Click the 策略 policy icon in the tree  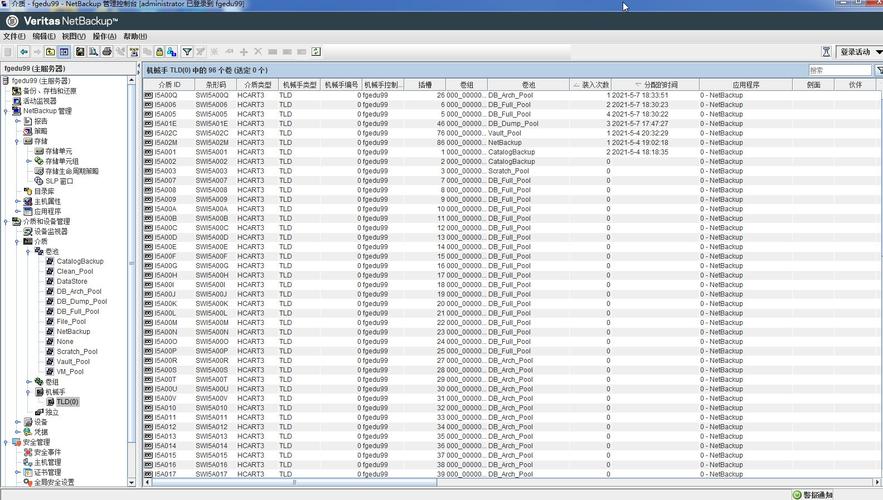(28, 131)
